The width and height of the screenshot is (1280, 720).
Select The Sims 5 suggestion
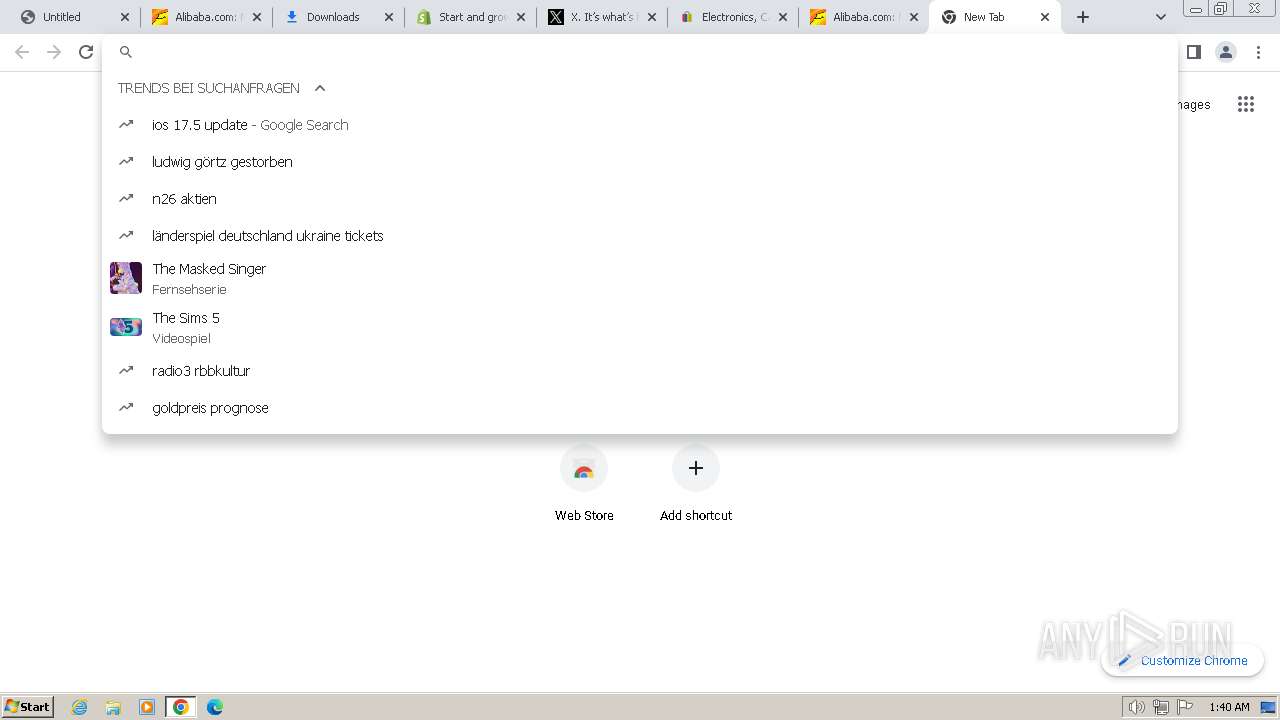[640, 327]
